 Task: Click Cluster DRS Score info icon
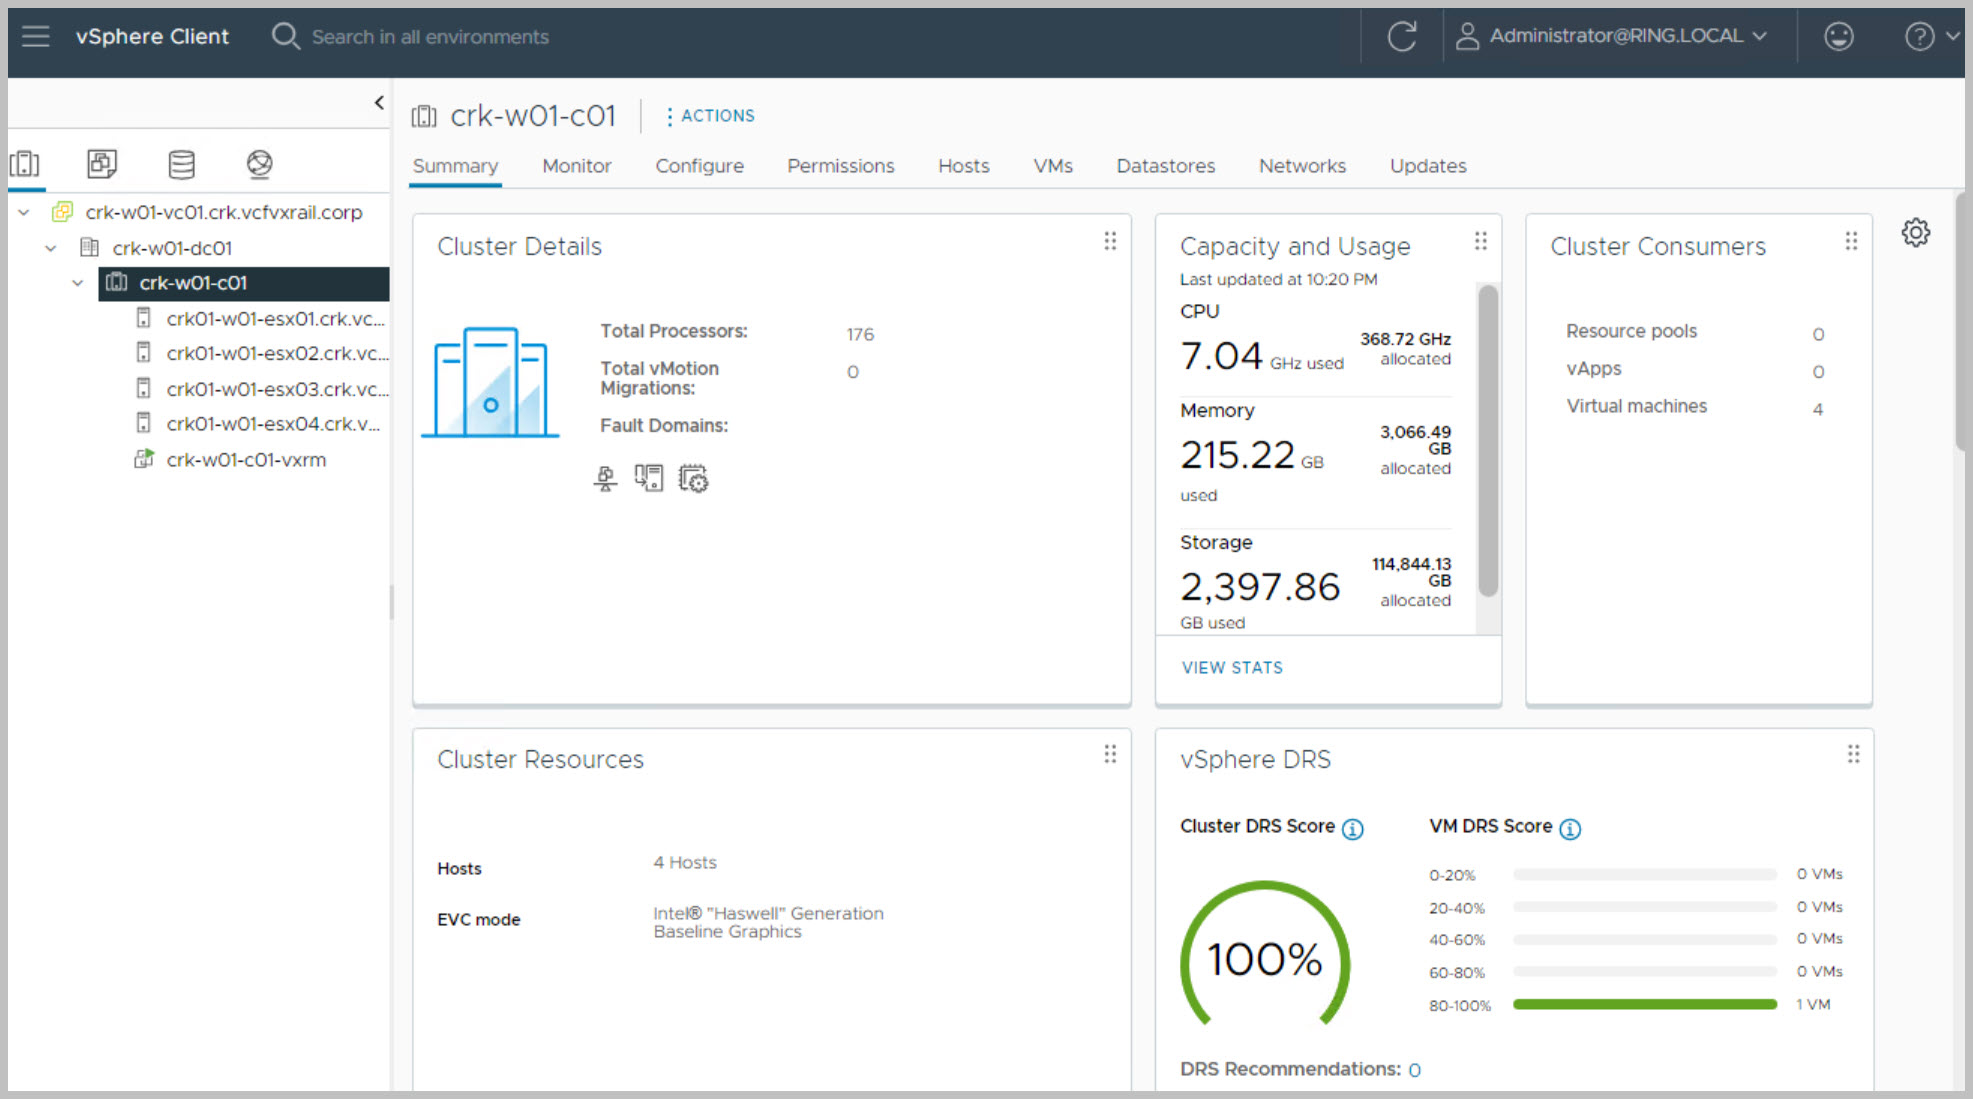tap(1352, 829)
